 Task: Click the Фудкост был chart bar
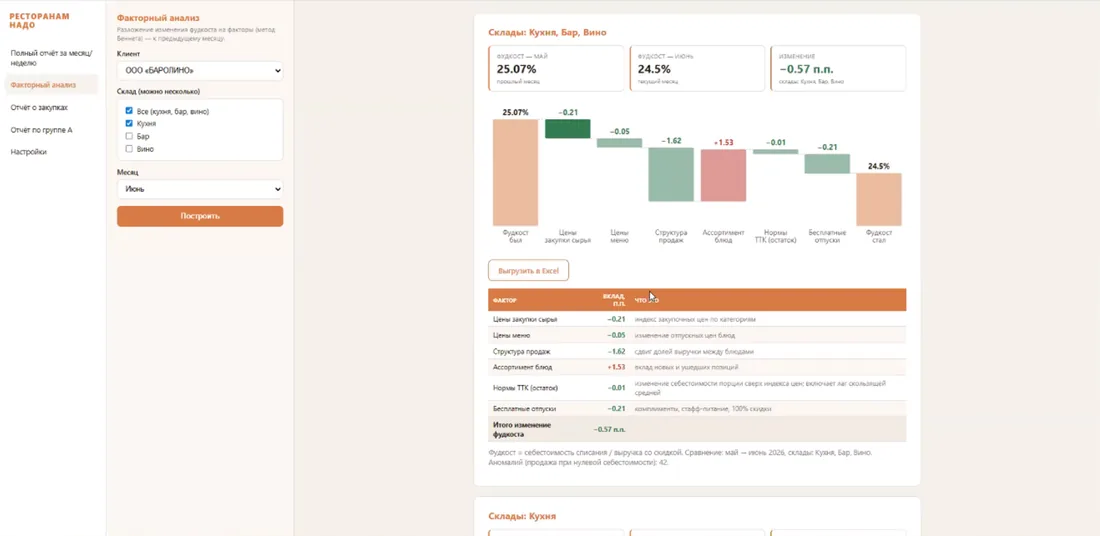tap(516, 173)
